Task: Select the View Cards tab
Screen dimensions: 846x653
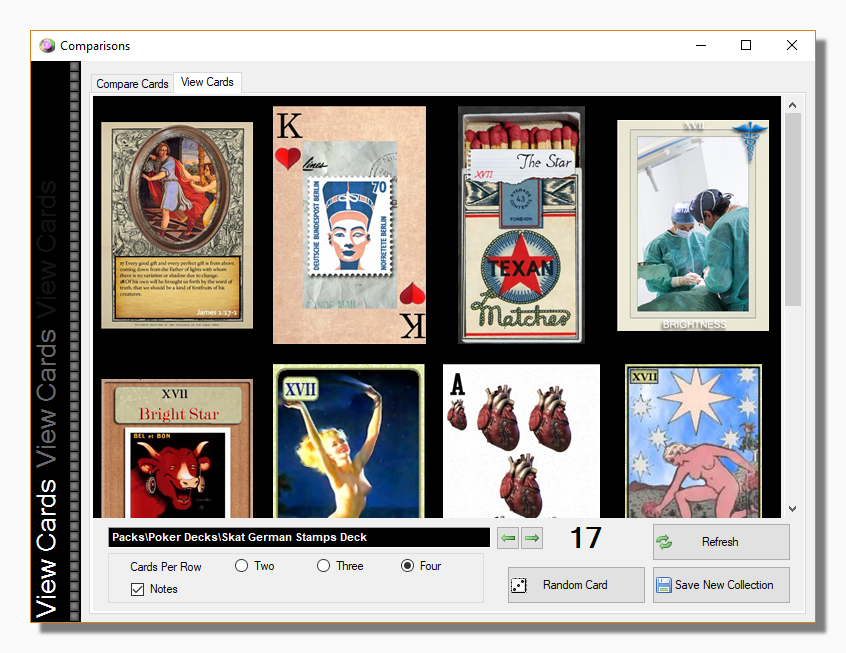Action: click(x=207, y=82)
